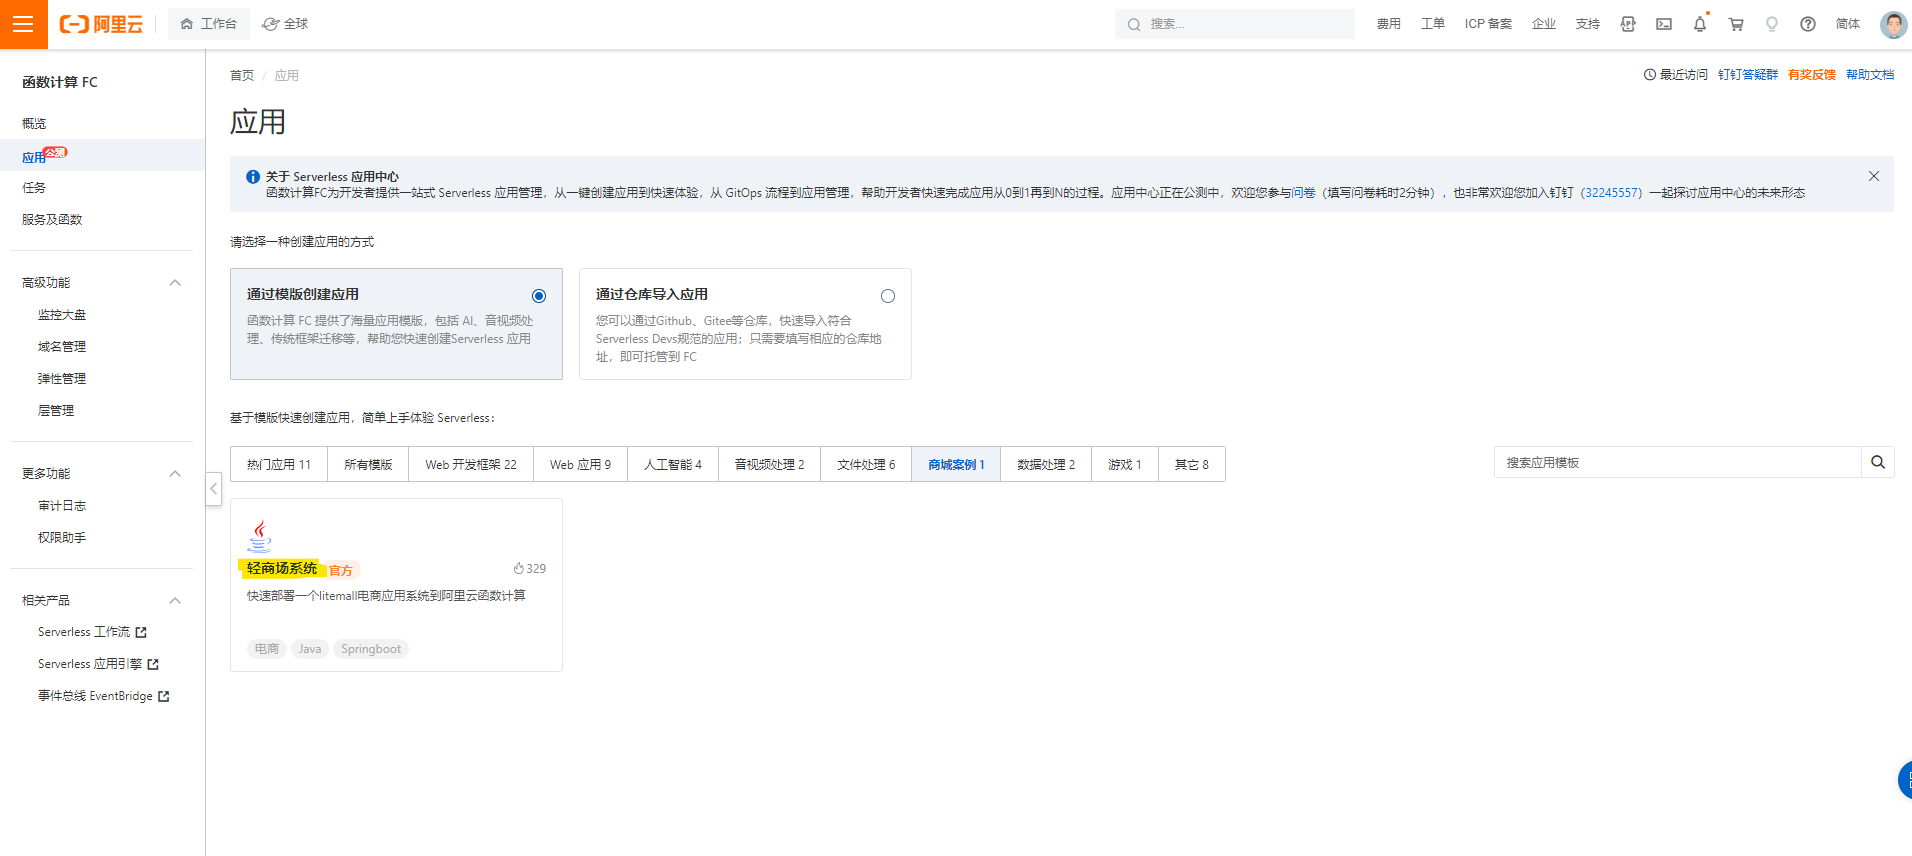Open 事件总线 EventBridge external link
The height and width of the screenshot is (856, 1912).
click(x=104, y=696)
